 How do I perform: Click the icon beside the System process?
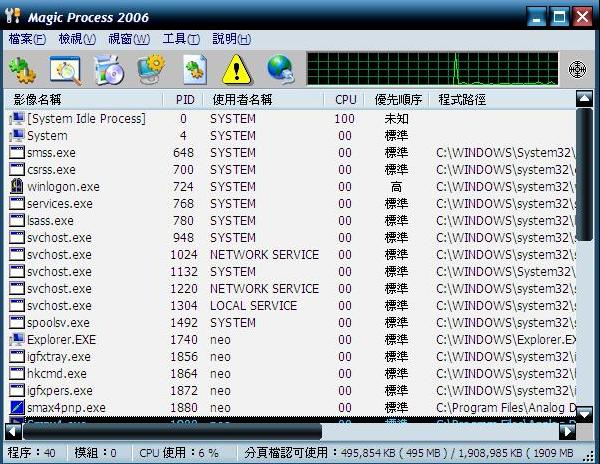17,135
